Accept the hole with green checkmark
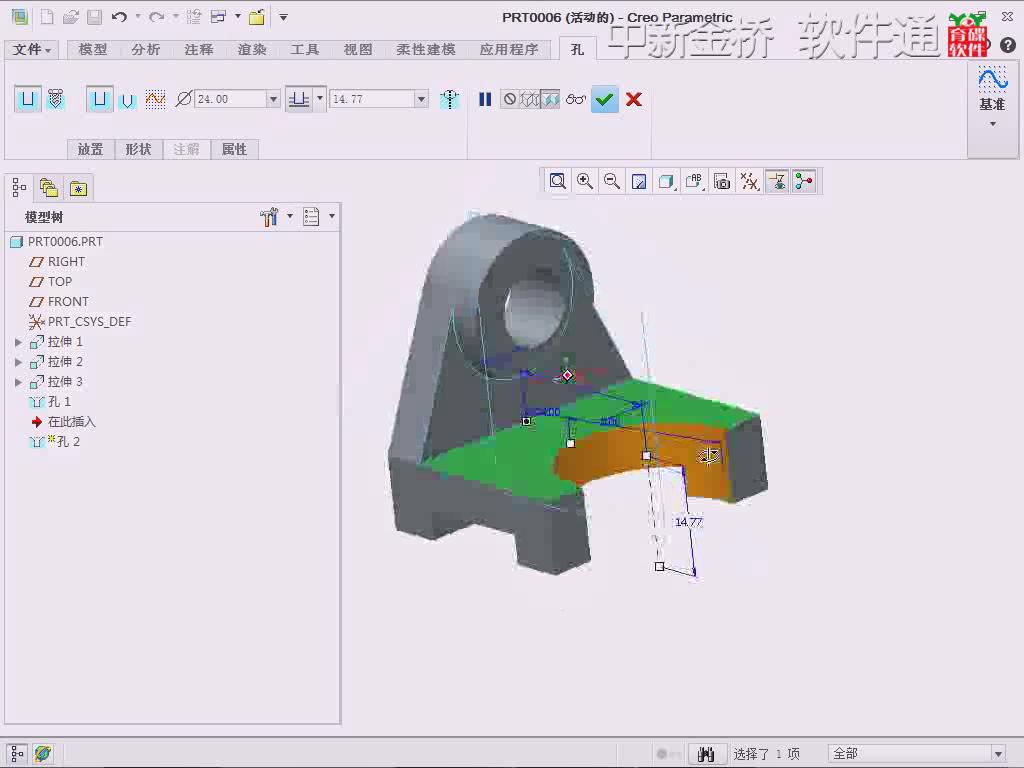Image resolution: width=1024 pixels, height=768 pixels. 605,99
